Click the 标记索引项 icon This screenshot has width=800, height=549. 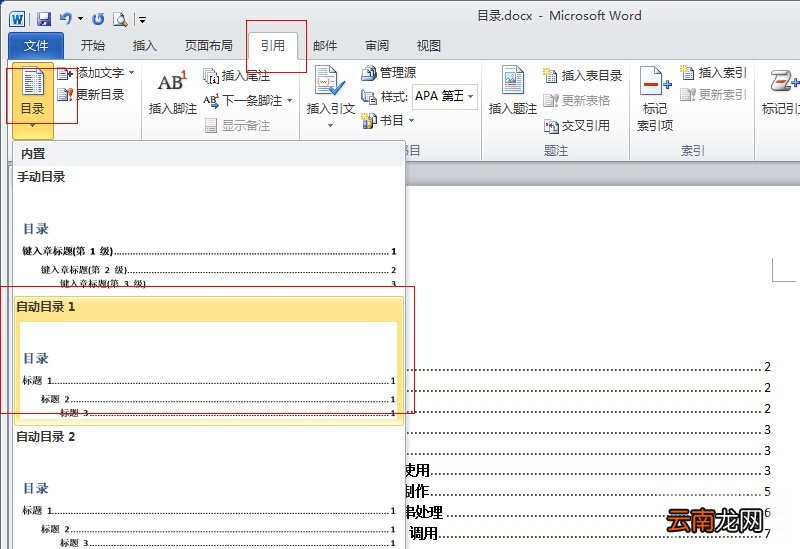655,82
